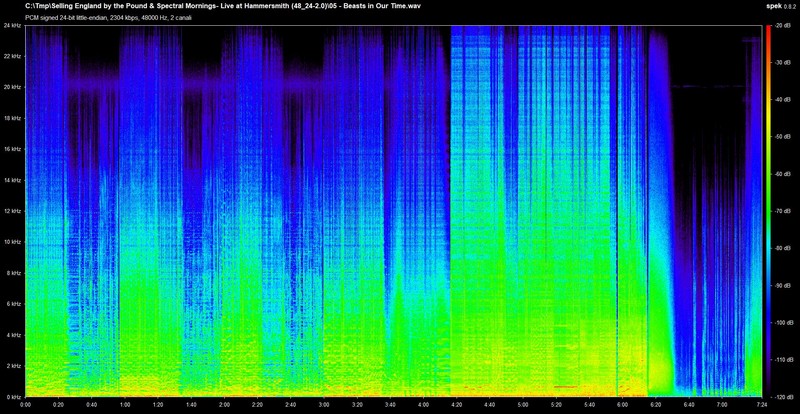Pick the '-110 dB' scale label

[782, 360]
